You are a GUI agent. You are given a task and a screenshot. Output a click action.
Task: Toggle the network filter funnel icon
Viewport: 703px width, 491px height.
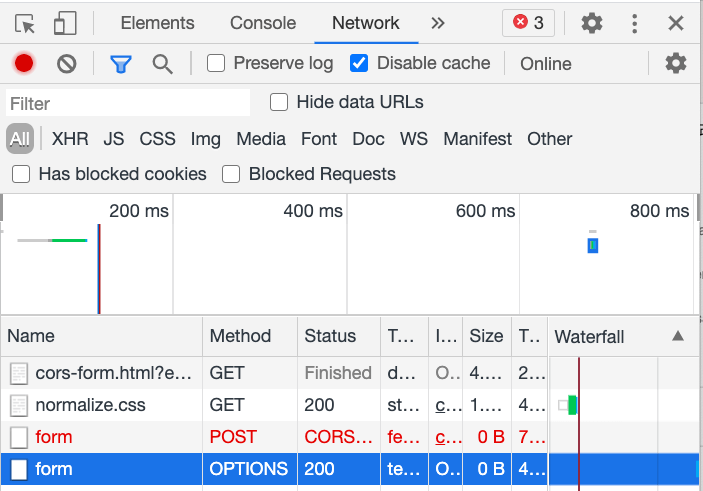point(121,64)
